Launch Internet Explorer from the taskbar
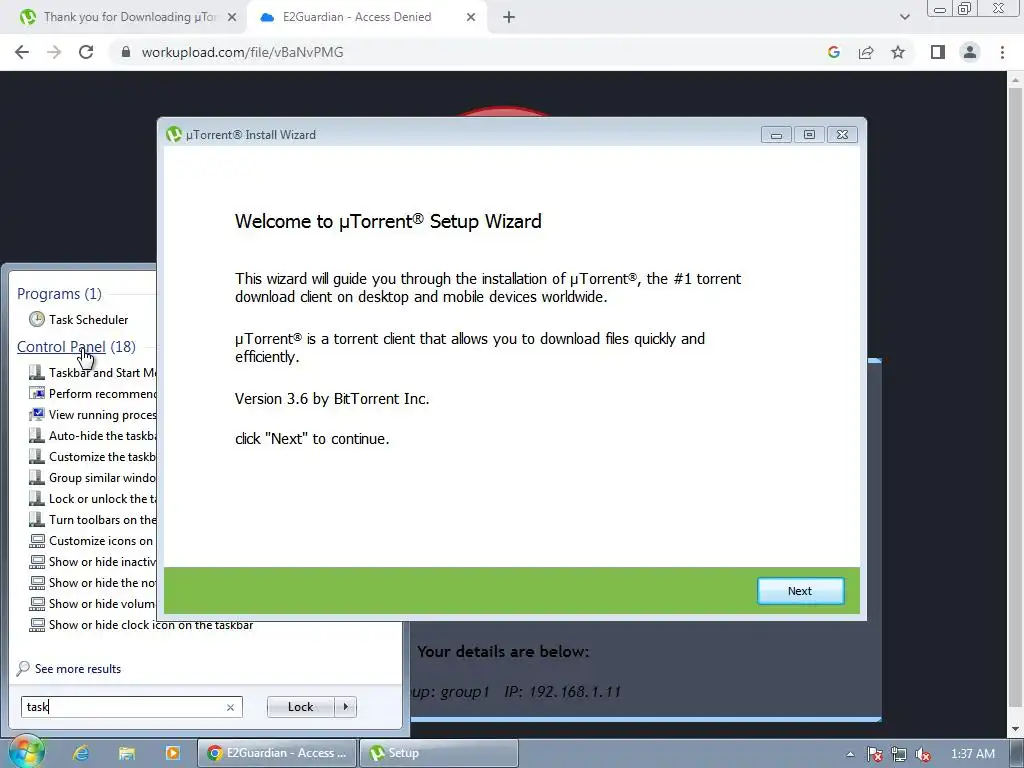The width and height of the screenshot is (1024, 768). (81, 753)
